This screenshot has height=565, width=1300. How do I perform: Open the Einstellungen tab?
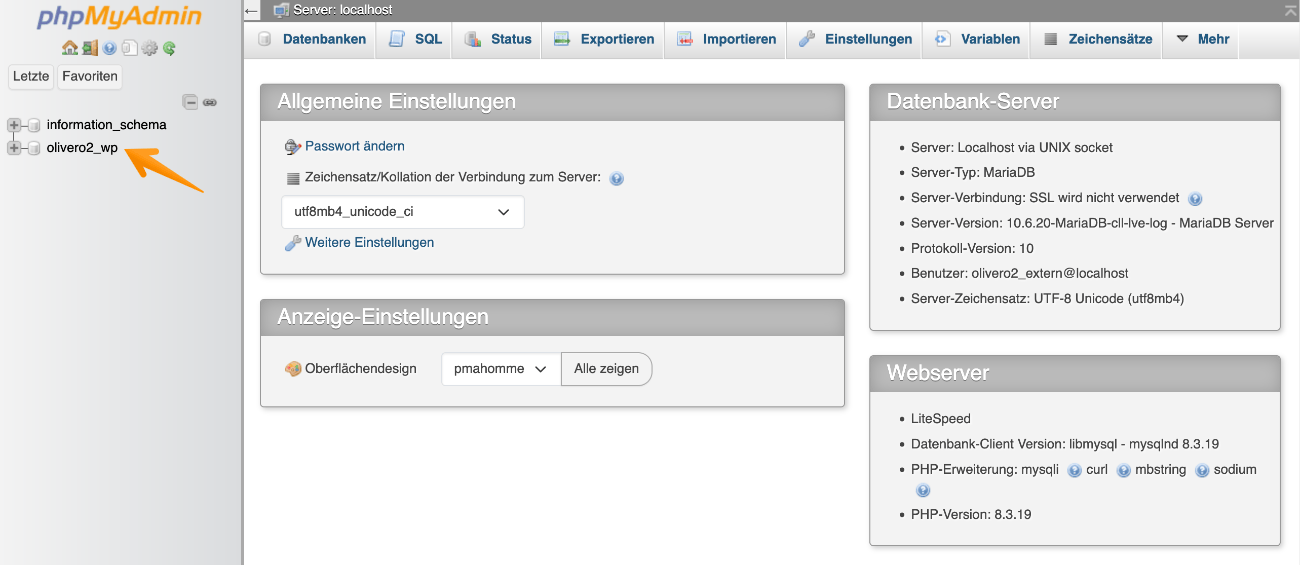[855, 39]
